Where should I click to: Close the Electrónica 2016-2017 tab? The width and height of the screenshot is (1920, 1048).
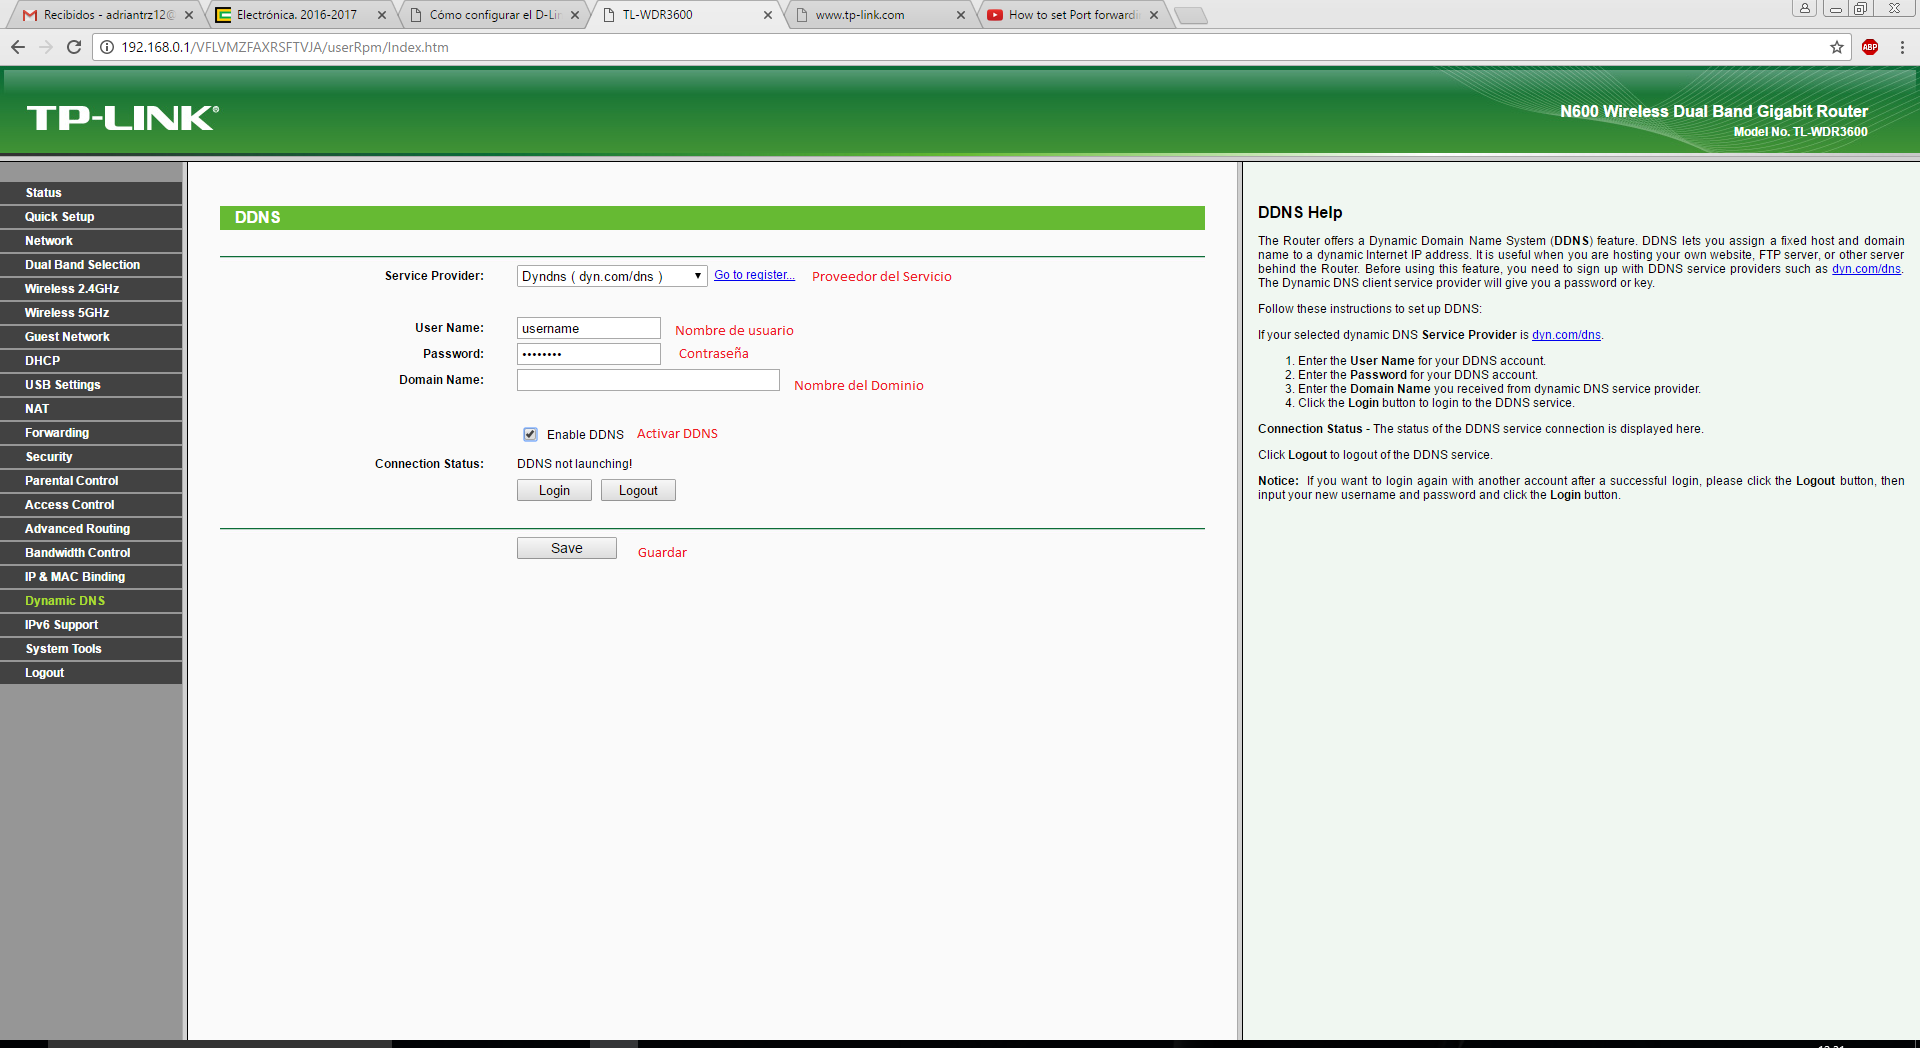[382, 15]
